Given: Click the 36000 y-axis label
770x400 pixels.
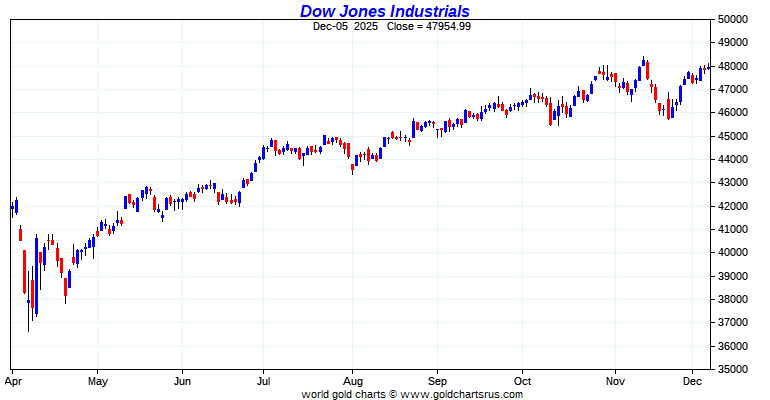Looking at the screenshot, I should tap(733, 346).
